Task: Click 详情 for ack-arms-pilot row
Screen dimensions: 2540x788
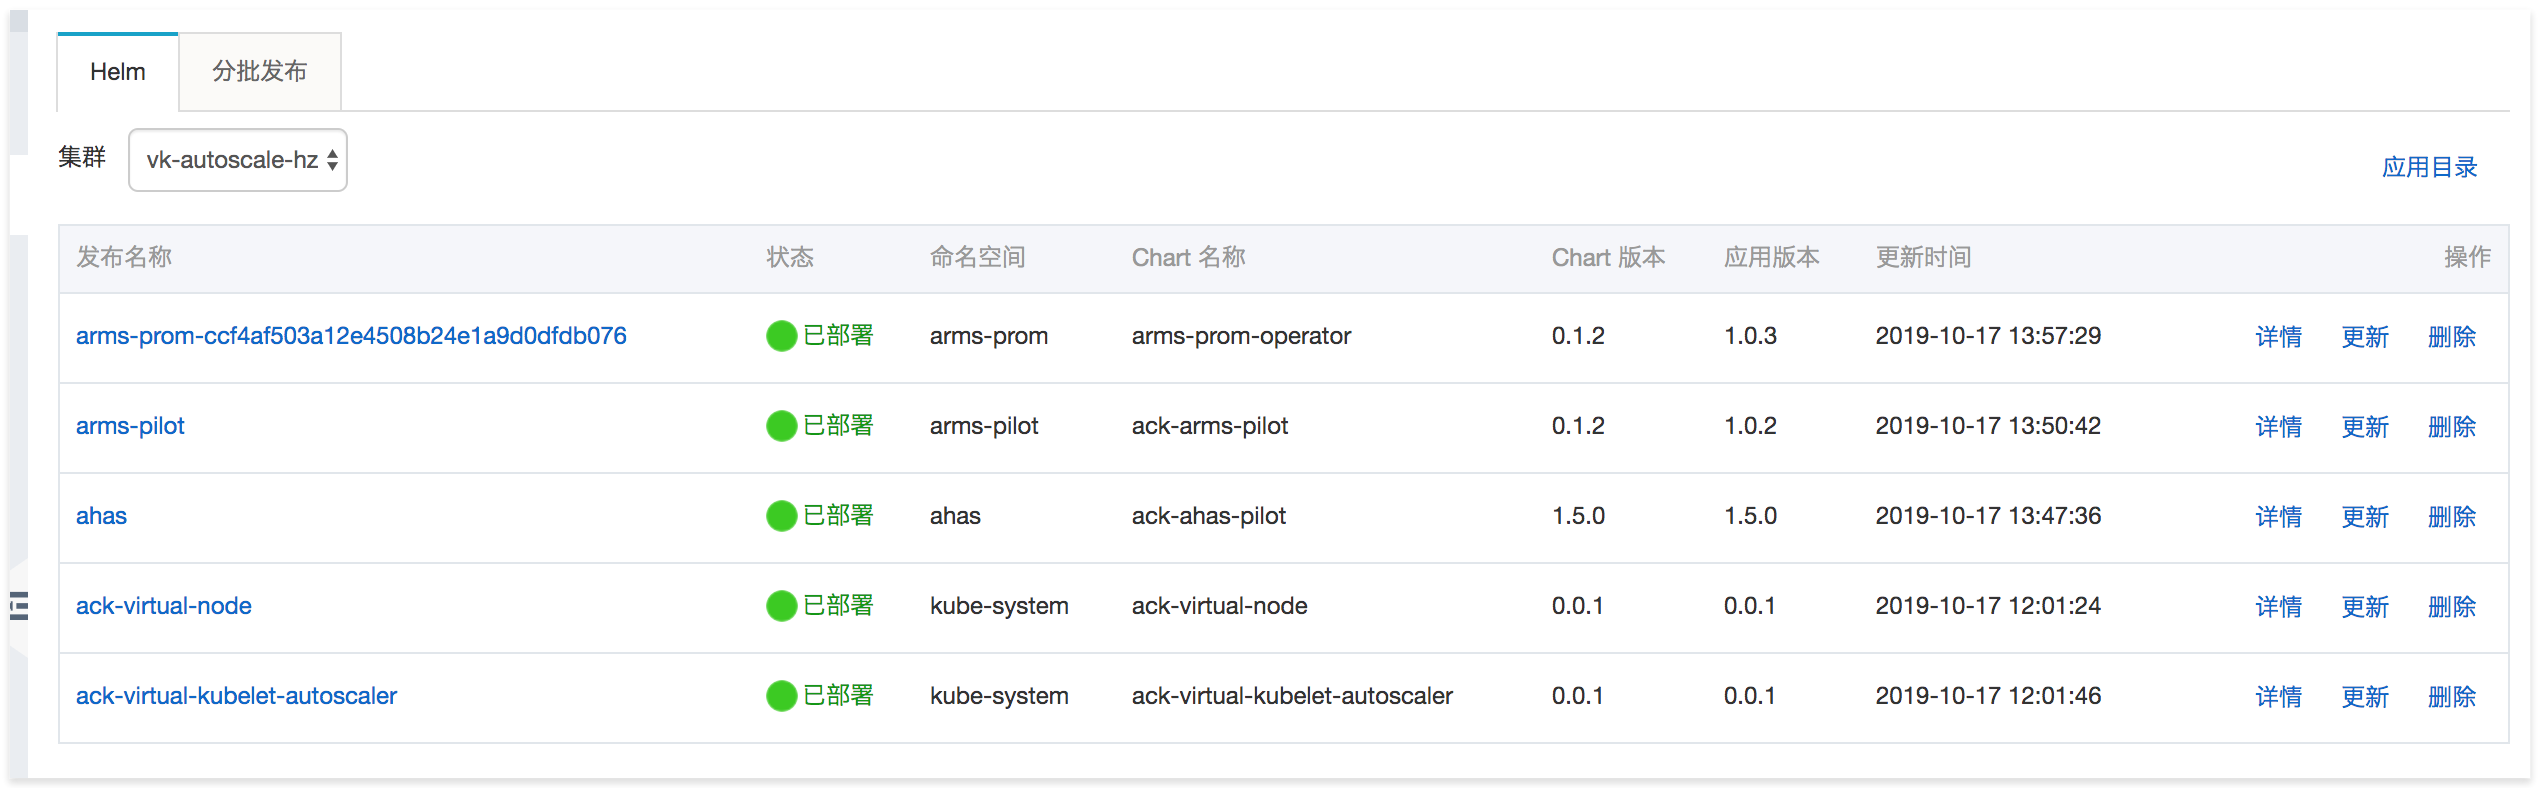Action: 2278,427
